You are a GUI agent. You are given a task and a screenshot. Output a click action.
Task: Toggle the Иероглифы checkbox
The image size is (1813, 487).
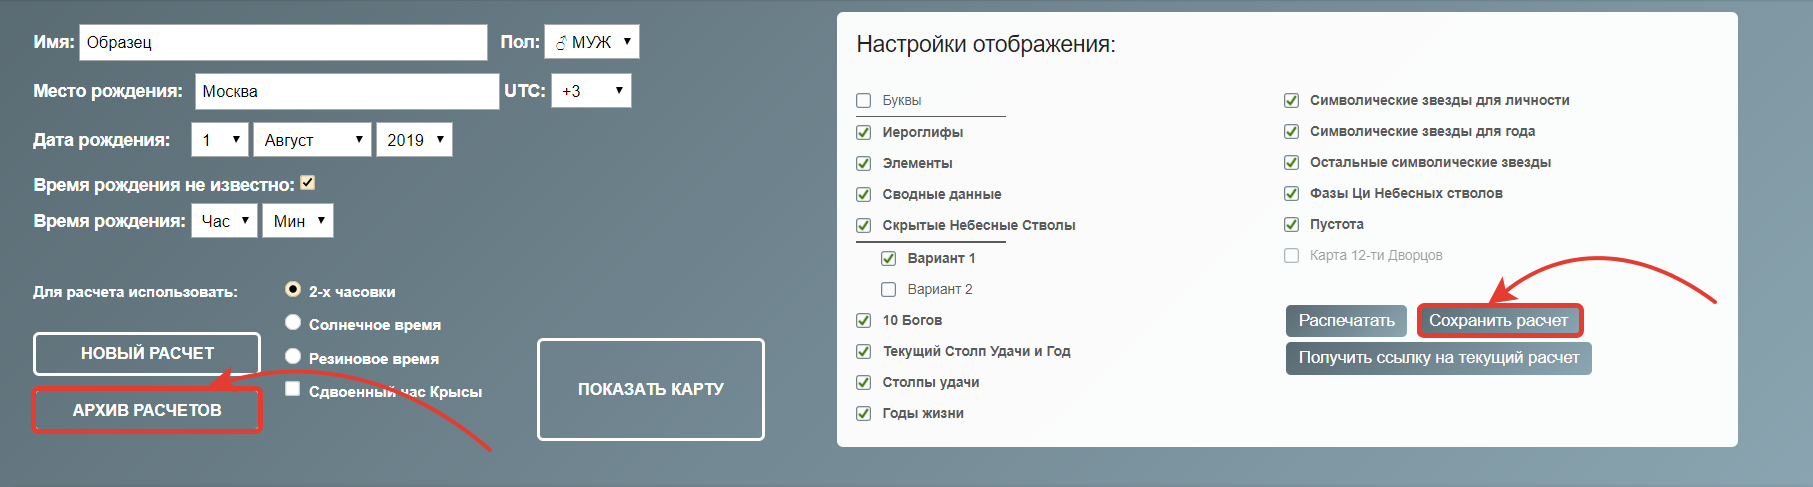coord(864,132)
